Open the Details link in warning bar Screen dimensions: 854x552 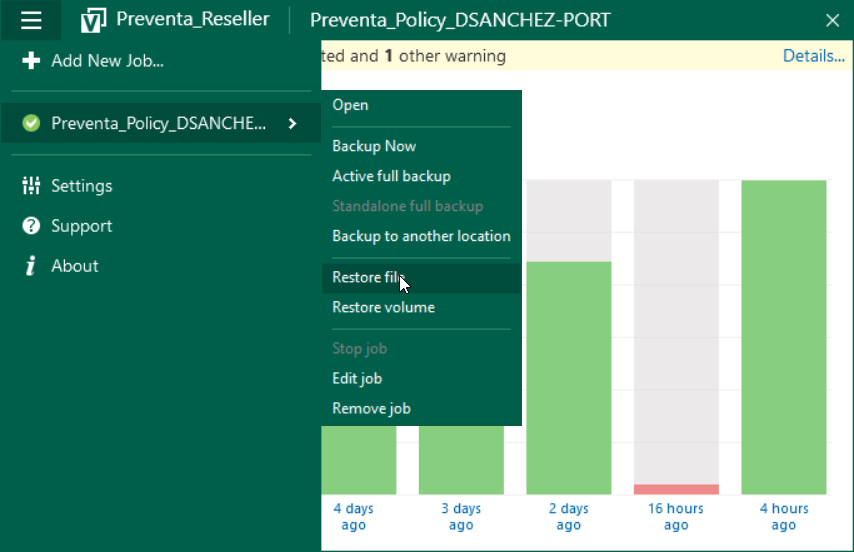813,56
